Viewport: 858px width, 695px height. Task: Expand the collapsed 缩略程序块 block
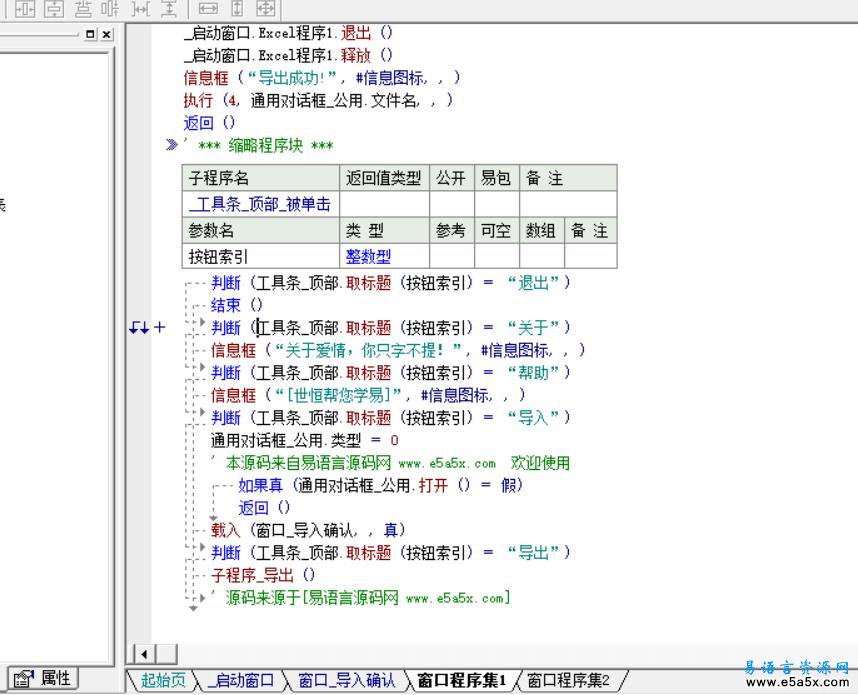pos(171,144)
